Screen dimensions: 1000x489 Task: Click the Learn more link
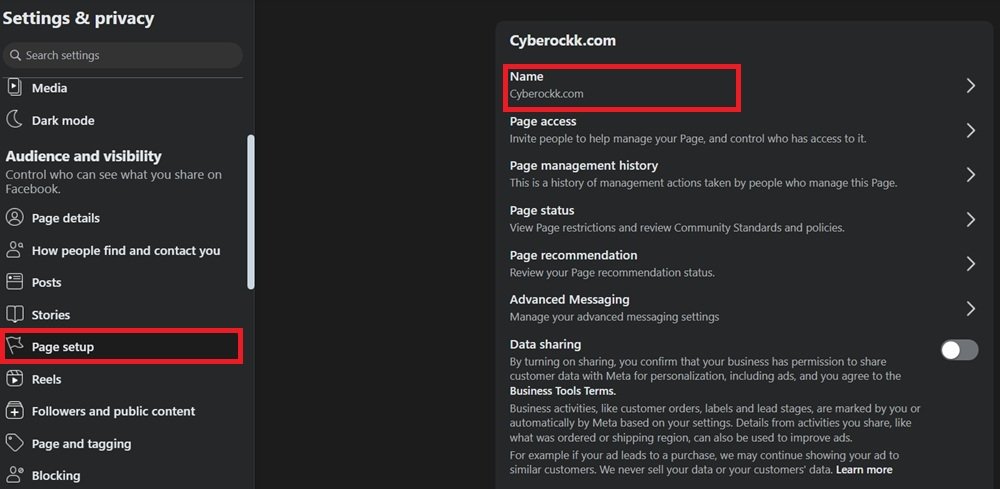pyautogui.click(x=864, y=469)
